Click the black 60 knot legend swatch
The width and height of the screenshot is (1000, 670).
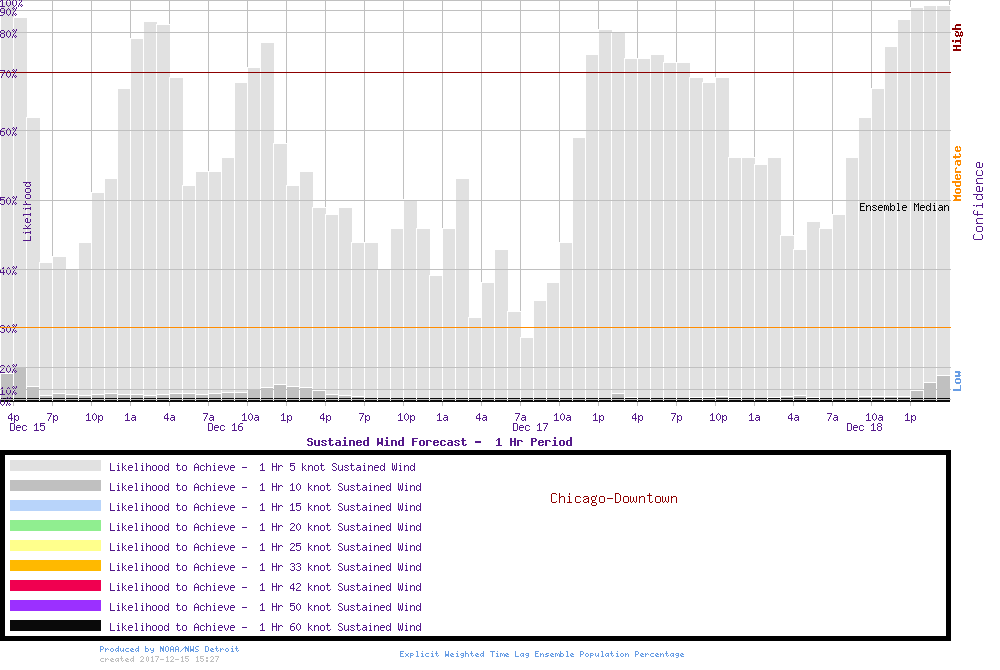(x=55, y=626)
